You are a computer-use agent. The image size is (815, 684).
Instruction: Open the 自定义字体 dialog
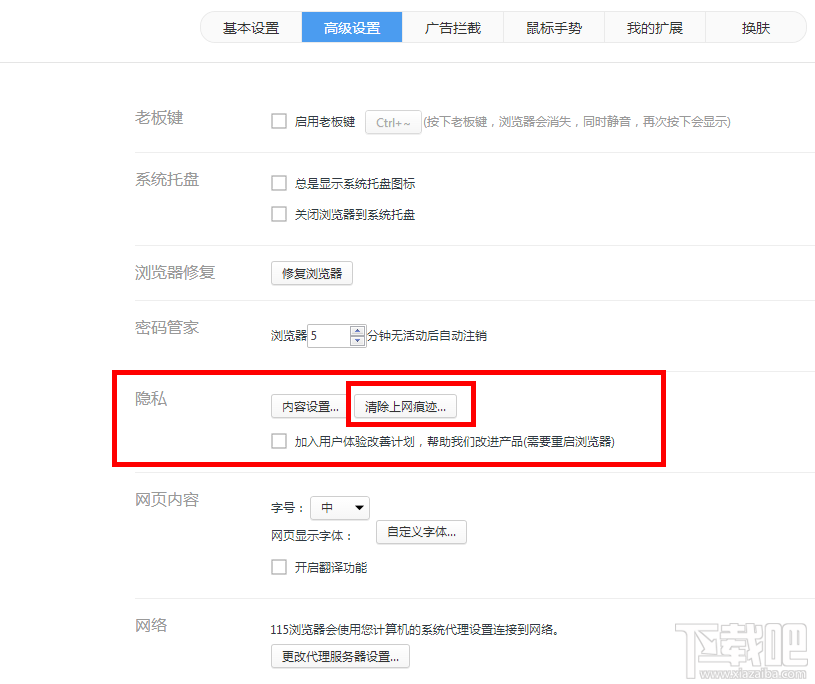coord(421,532)
